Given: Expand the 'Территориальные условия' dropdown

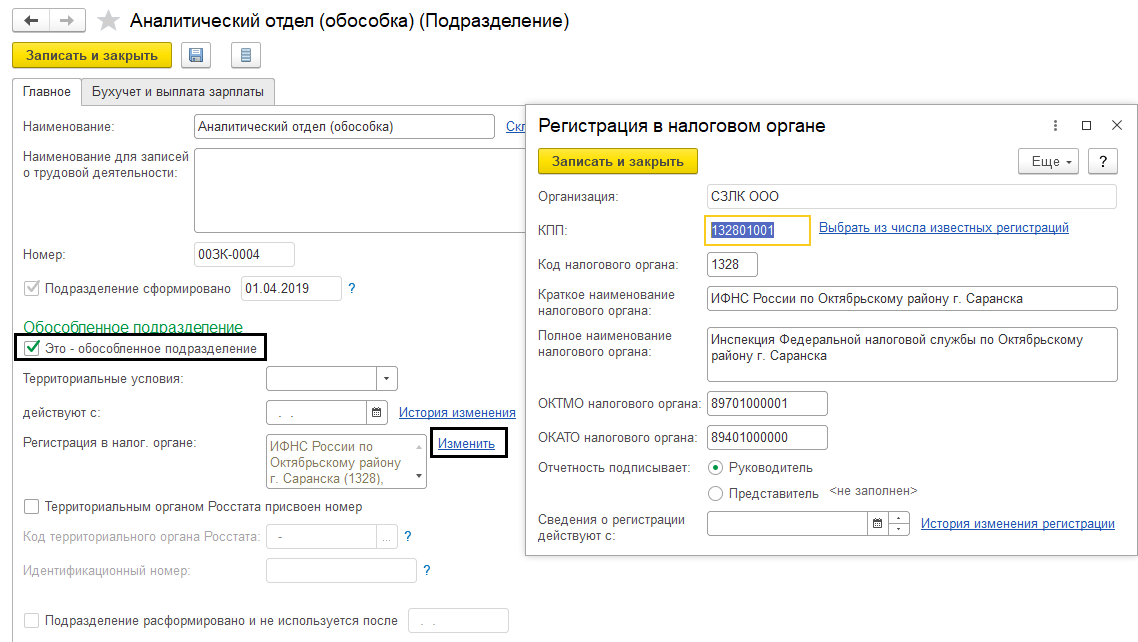Looking at the screenshot, I should [387, 379].
